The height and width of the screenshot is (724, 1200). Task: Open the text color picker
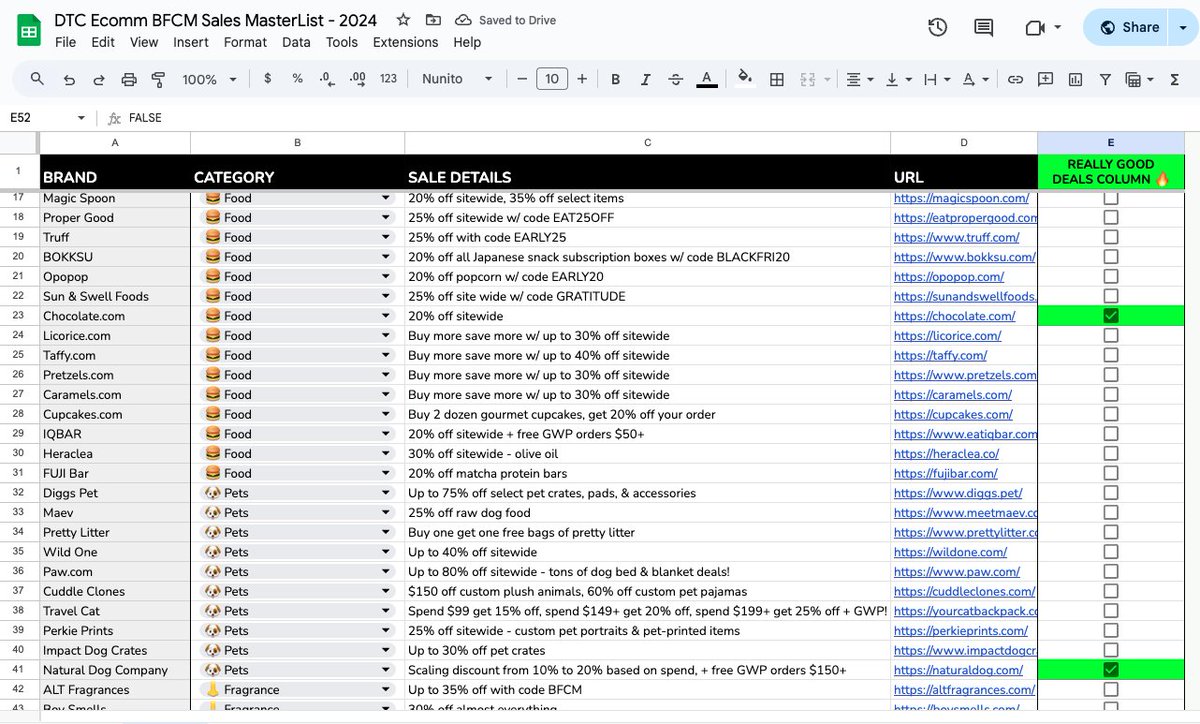pyautogui.click(x=706, y=79)
